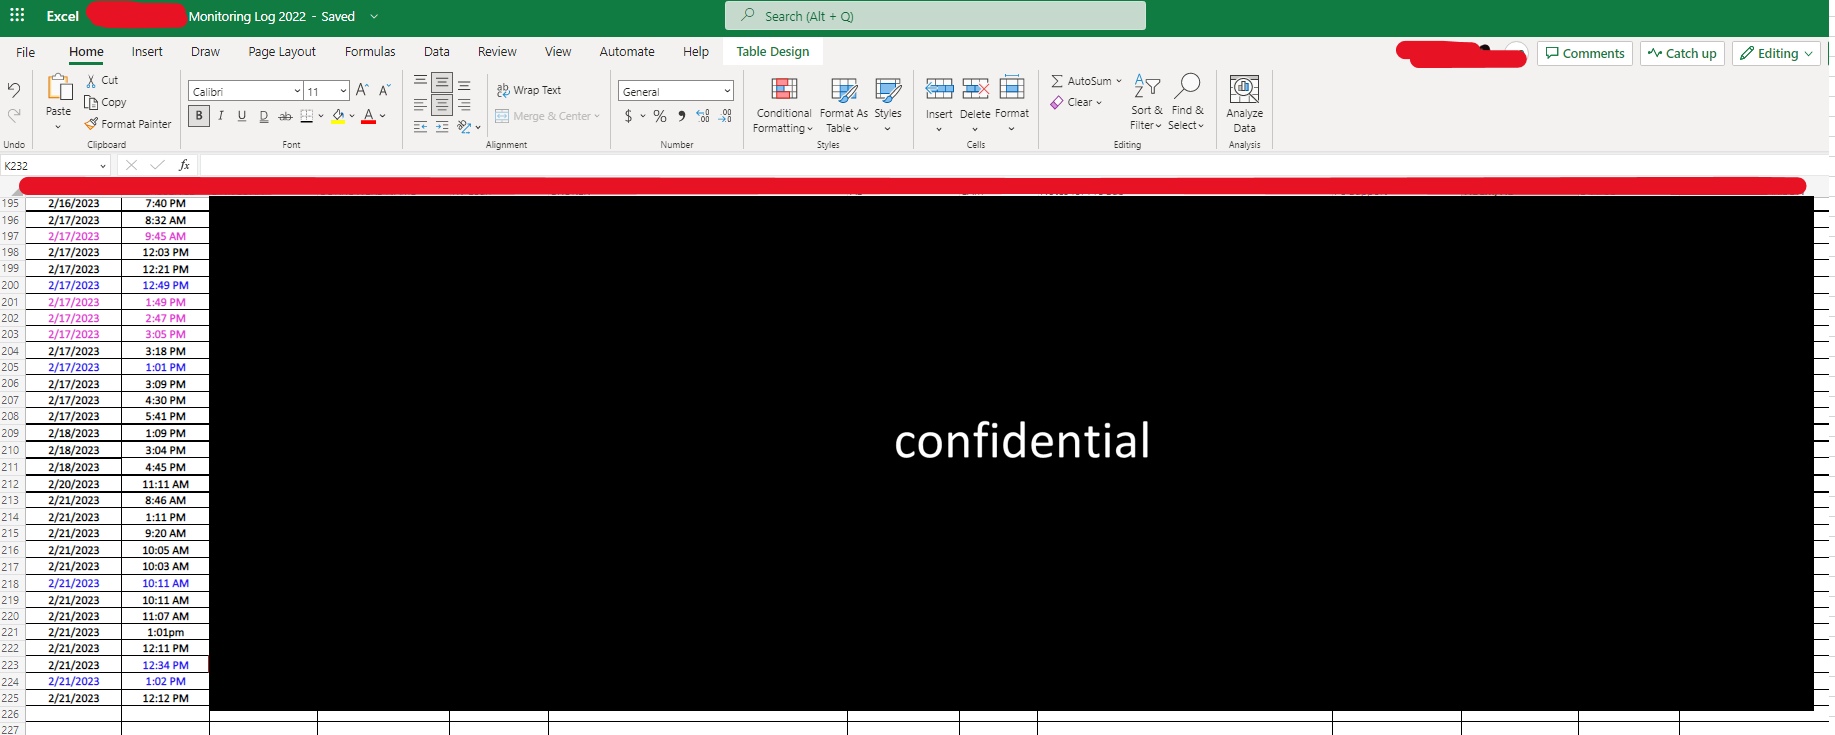
Task: Expand the font color dropdown arrow
Action: [x=383, y=116]
